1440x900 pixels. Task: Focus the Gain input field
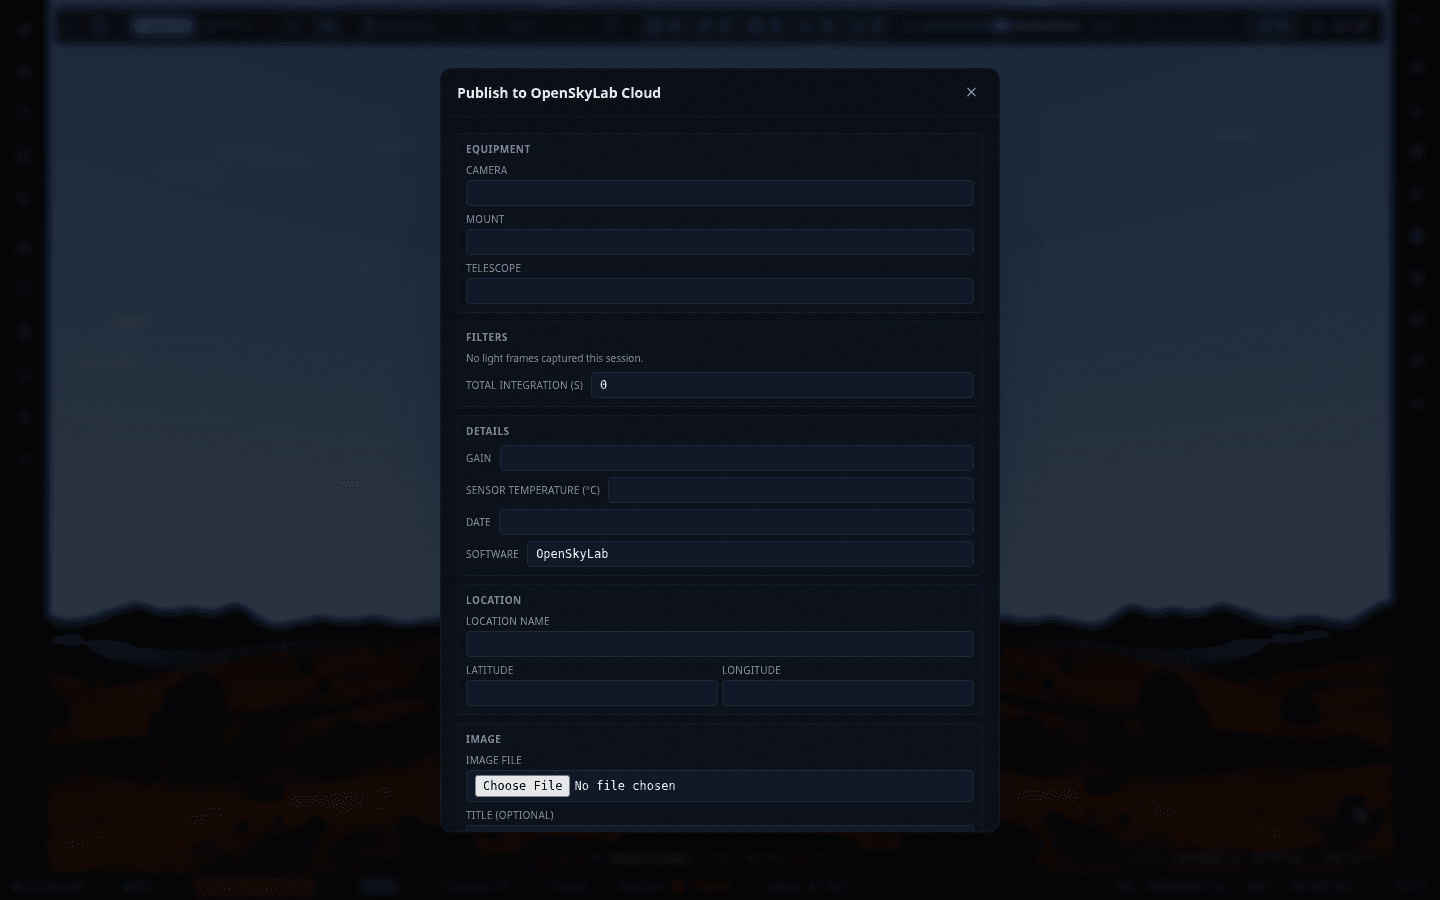click(737, 458)
